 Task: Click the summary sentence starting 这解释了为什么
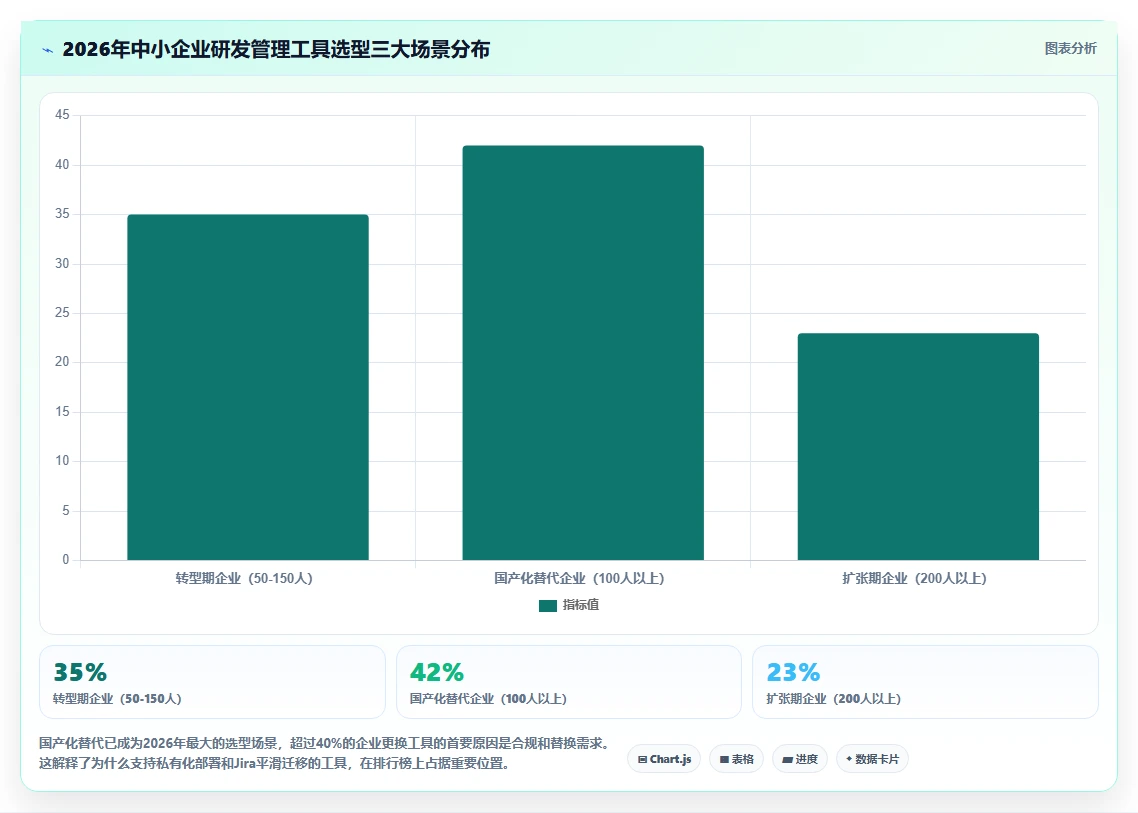click(275, 764)
